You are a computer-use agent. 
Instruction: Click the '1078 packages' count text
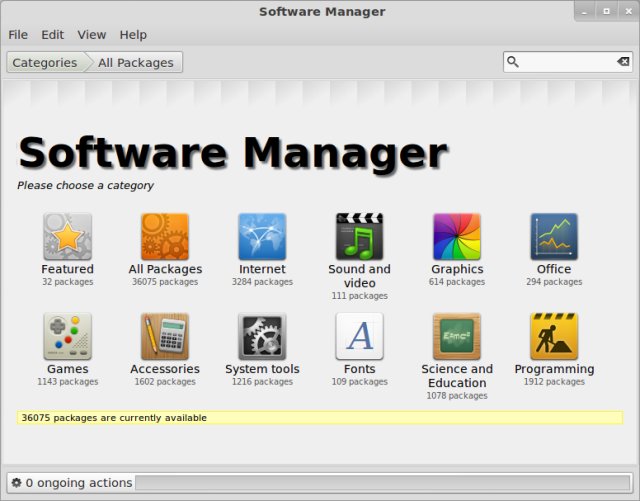(x=457, y=396)
